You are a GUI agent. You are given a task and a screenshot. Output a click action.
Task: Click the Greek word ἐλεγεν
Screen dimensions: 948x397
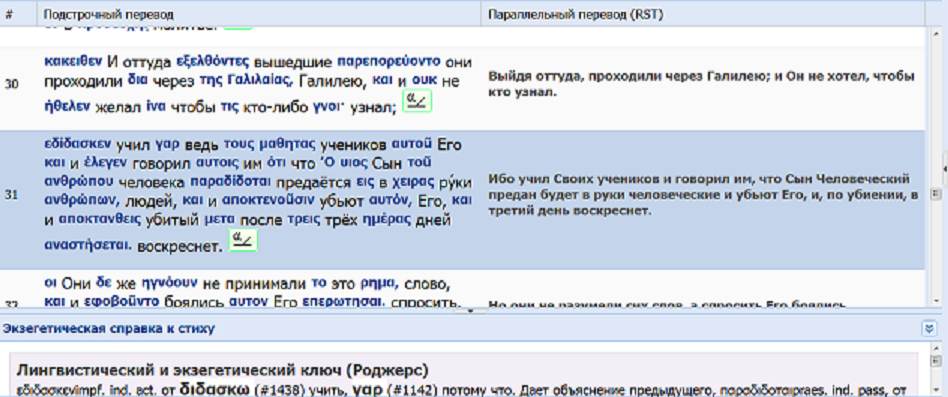(x=106, y=163)
